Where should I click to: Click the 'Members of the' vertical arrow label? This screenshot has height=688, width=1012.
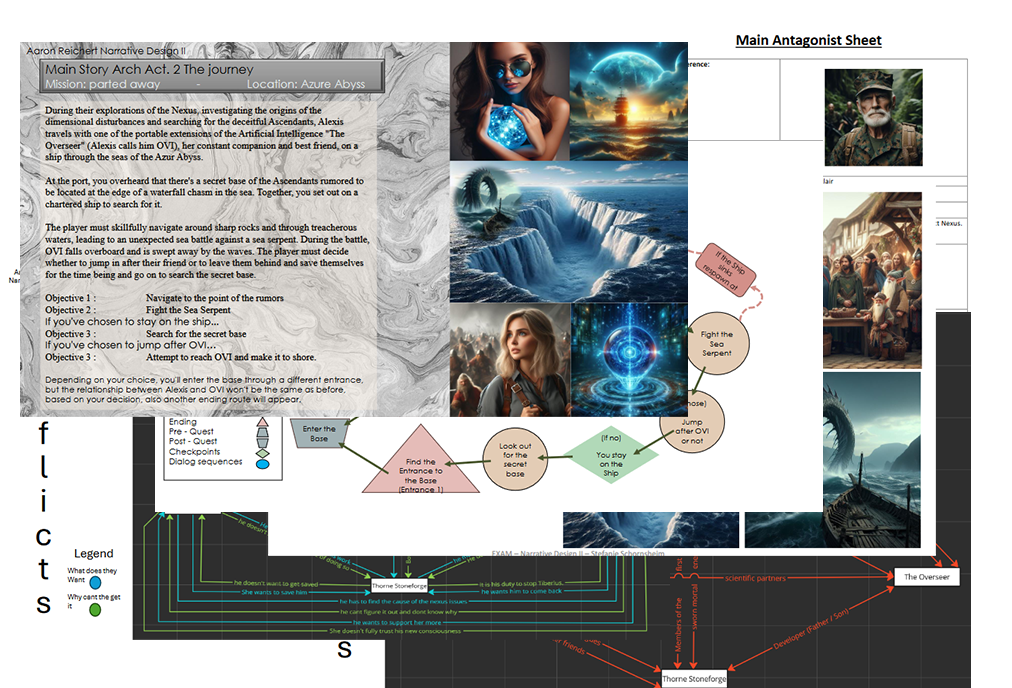[678, 624]
